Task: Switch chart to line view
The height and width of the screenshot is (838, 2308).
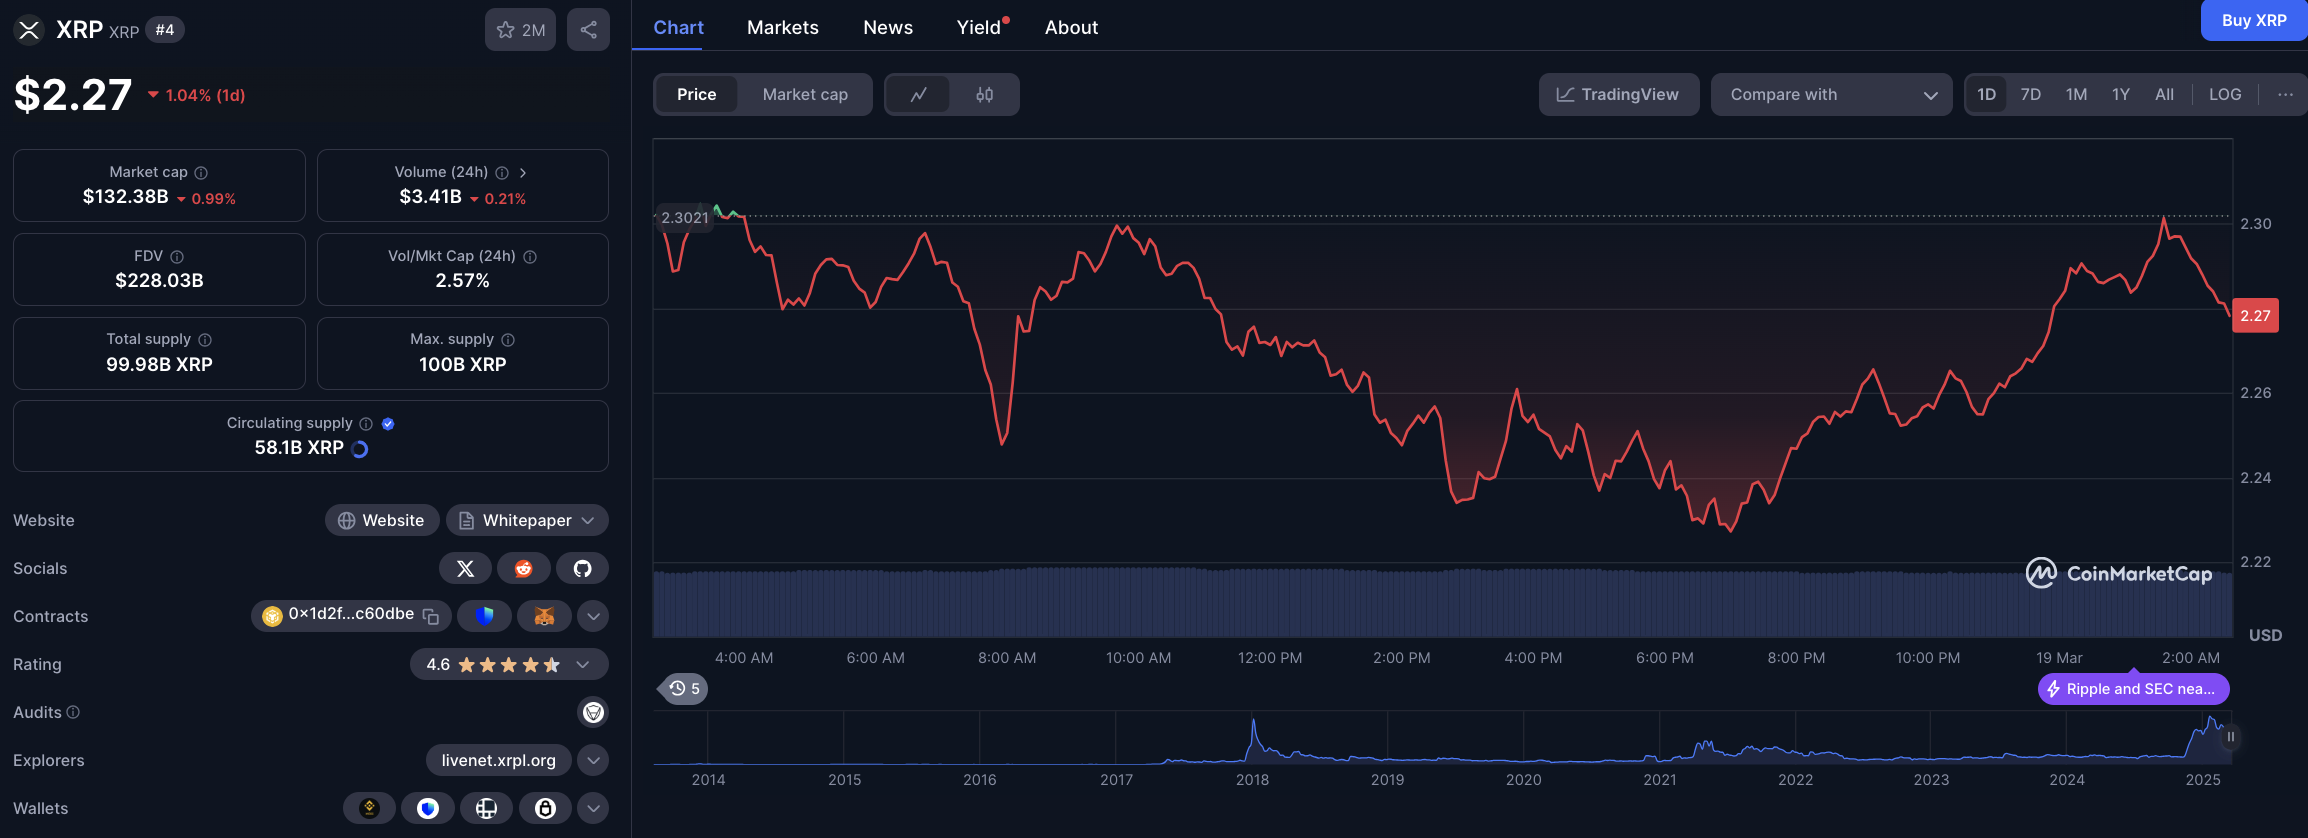Action: point(918,95)
